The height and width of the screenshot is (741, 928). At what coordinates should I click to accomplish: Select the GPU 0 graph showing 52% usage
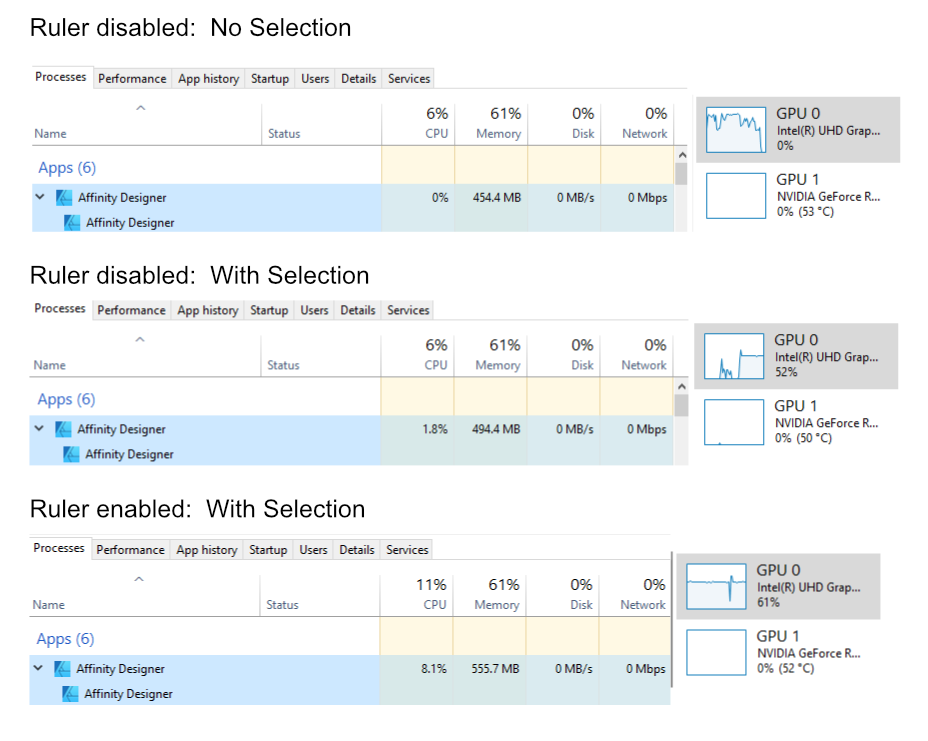pyautogui.click(x=734, y=357)
